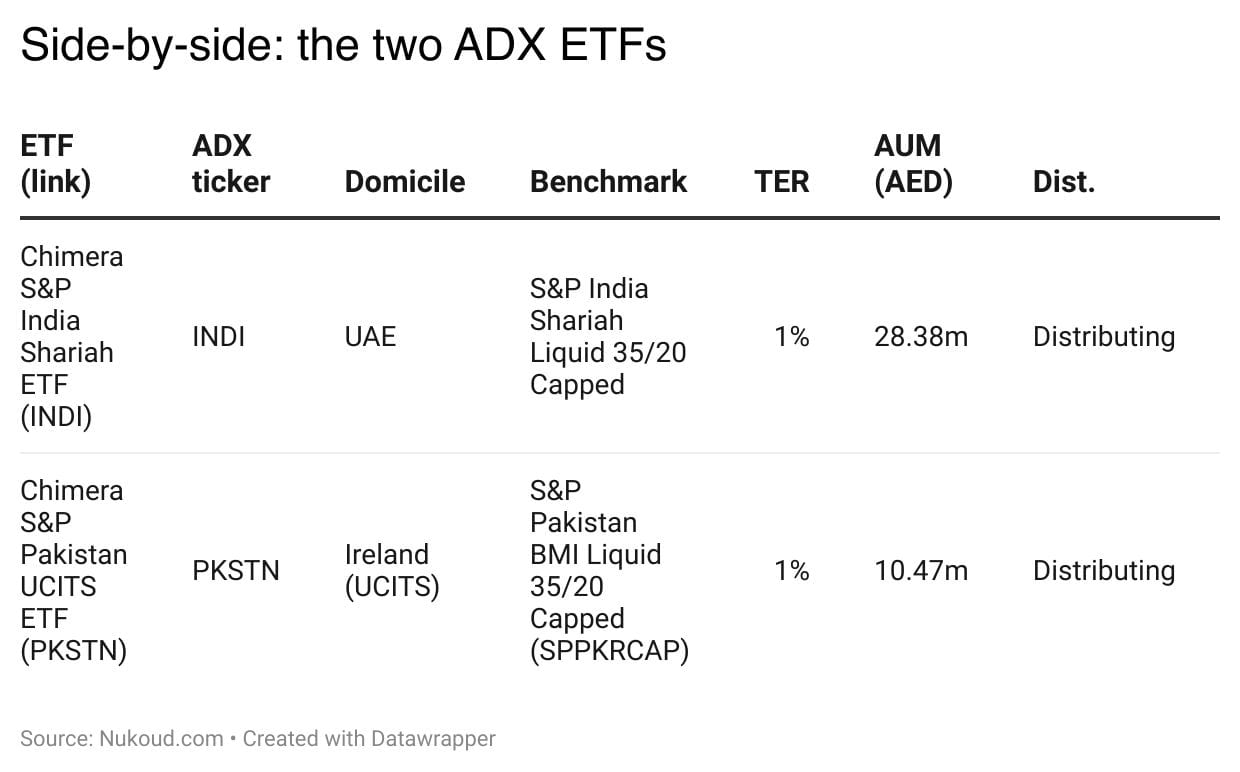Viewport: 1240px width, 772px height.
Task: Click the 28.38m AUM value
Action: 920,337
